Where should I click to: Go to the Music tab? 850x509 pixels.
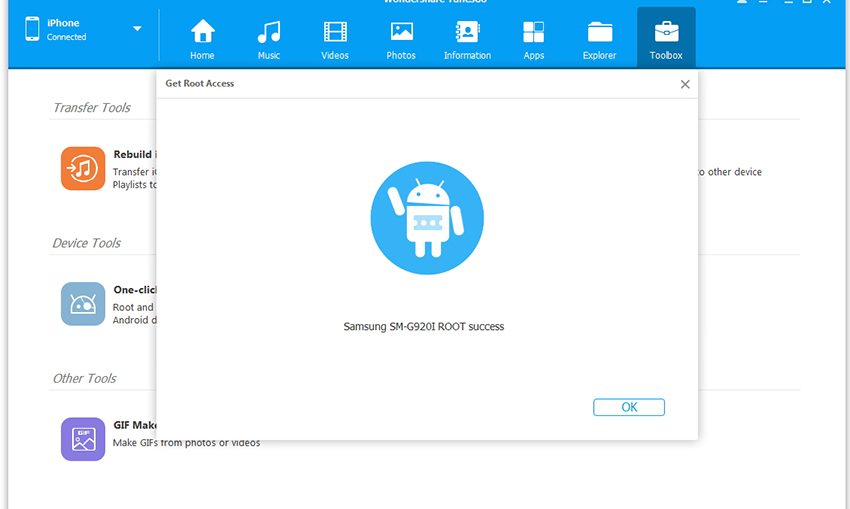pyautogui.click(x=269, y=39)
